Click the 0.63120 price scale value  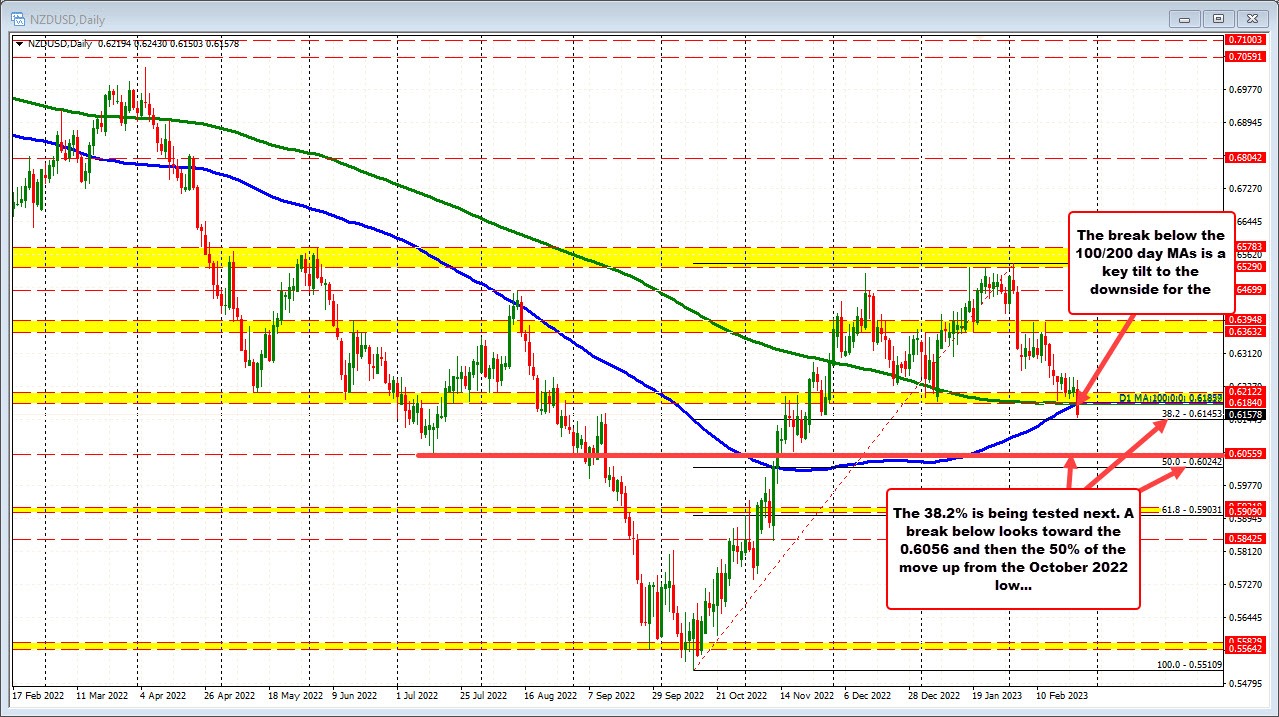point(1246,354)
